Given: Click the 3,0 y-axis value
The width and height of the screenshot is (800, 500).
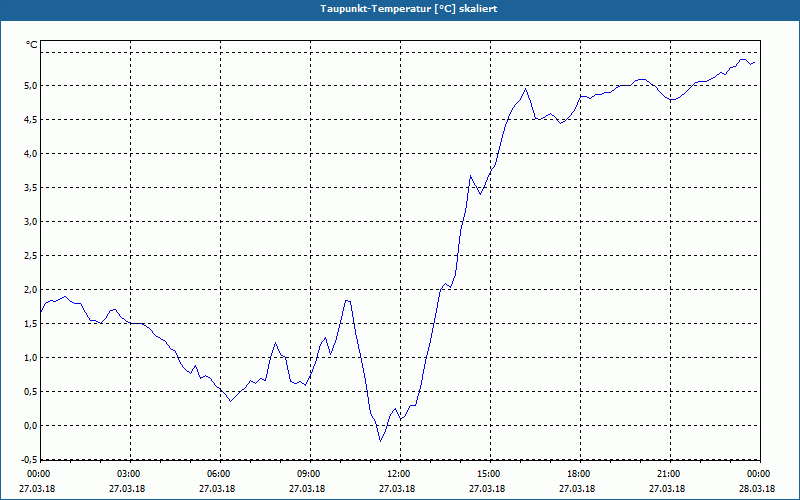Looking at the screenshot, I should tap(31, 221).
